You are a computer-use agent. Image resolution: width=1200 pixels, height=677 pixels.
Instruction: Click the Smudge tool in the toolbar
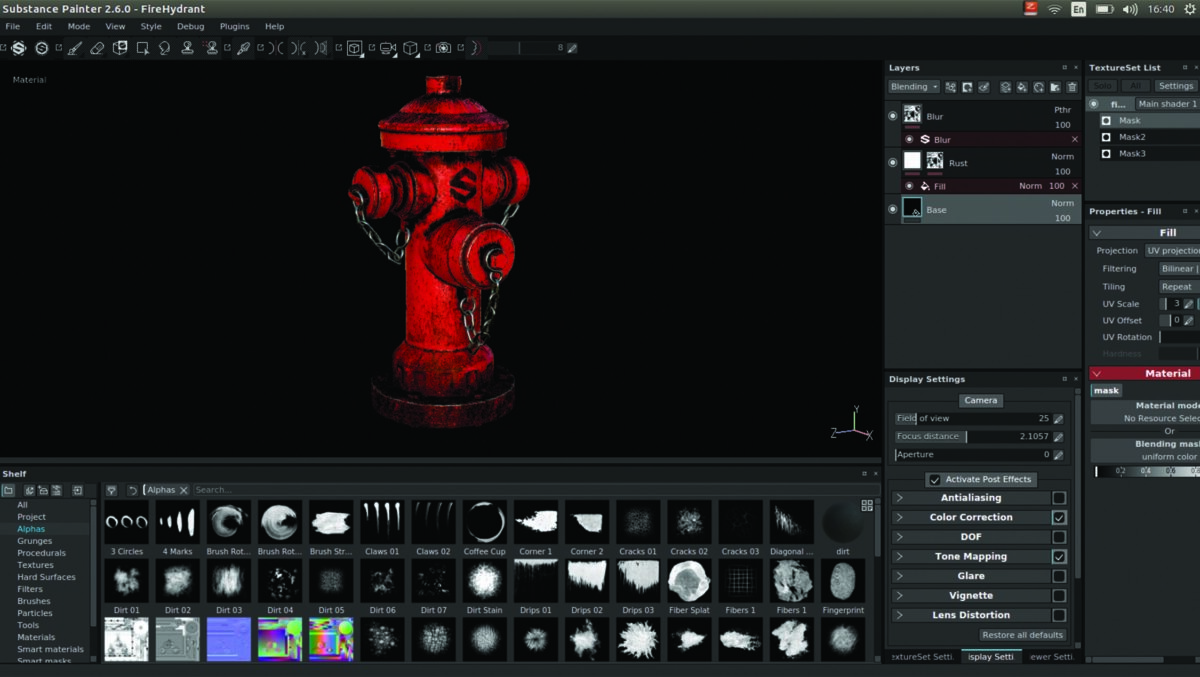click(x=164, y=48)
